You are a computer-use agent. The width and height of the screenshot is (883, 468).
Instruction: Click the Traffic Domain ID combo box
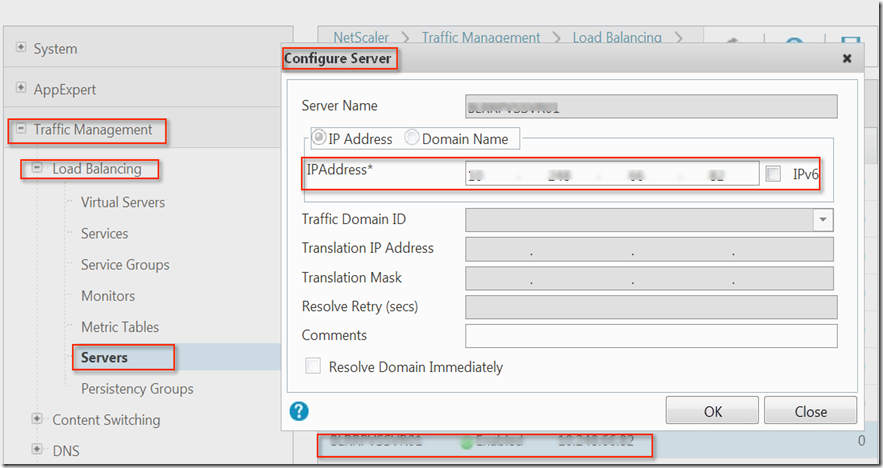(x=649, y=220)
